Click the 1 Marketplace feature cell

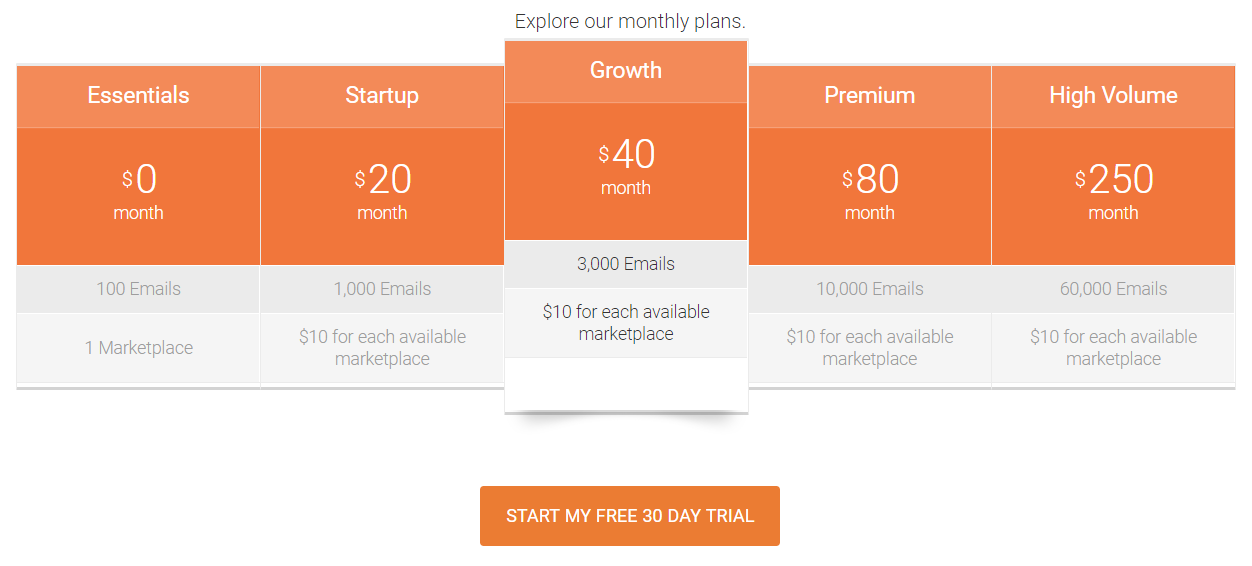coord(138,348)
